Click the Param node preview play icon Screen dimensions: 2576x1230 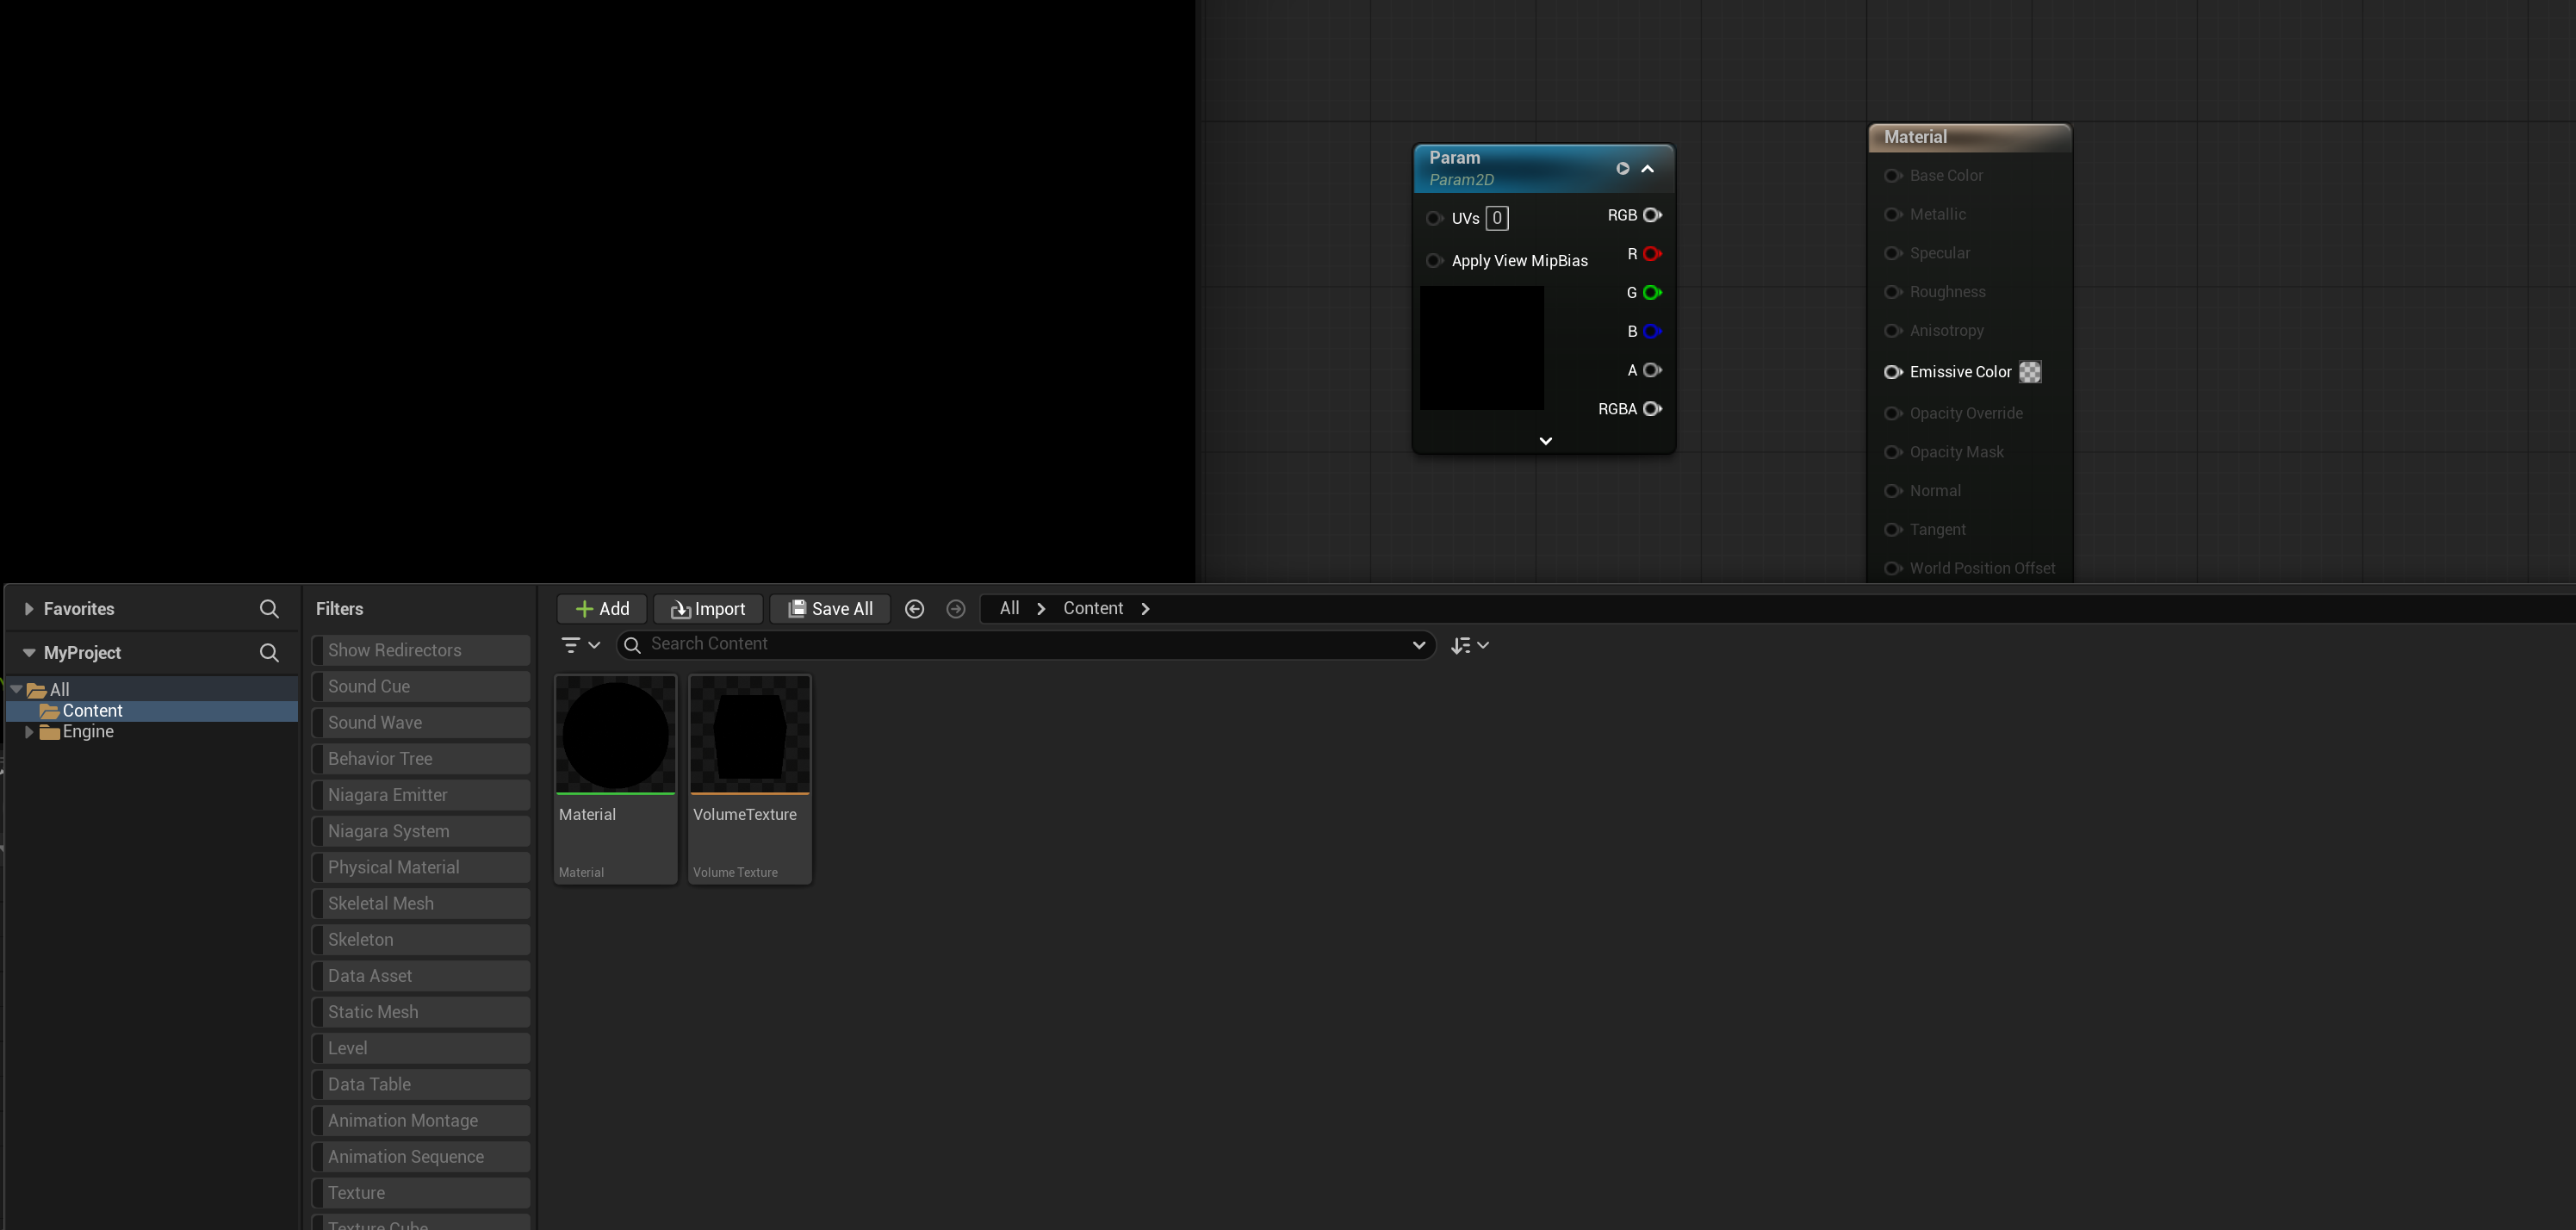(1623, 169)
